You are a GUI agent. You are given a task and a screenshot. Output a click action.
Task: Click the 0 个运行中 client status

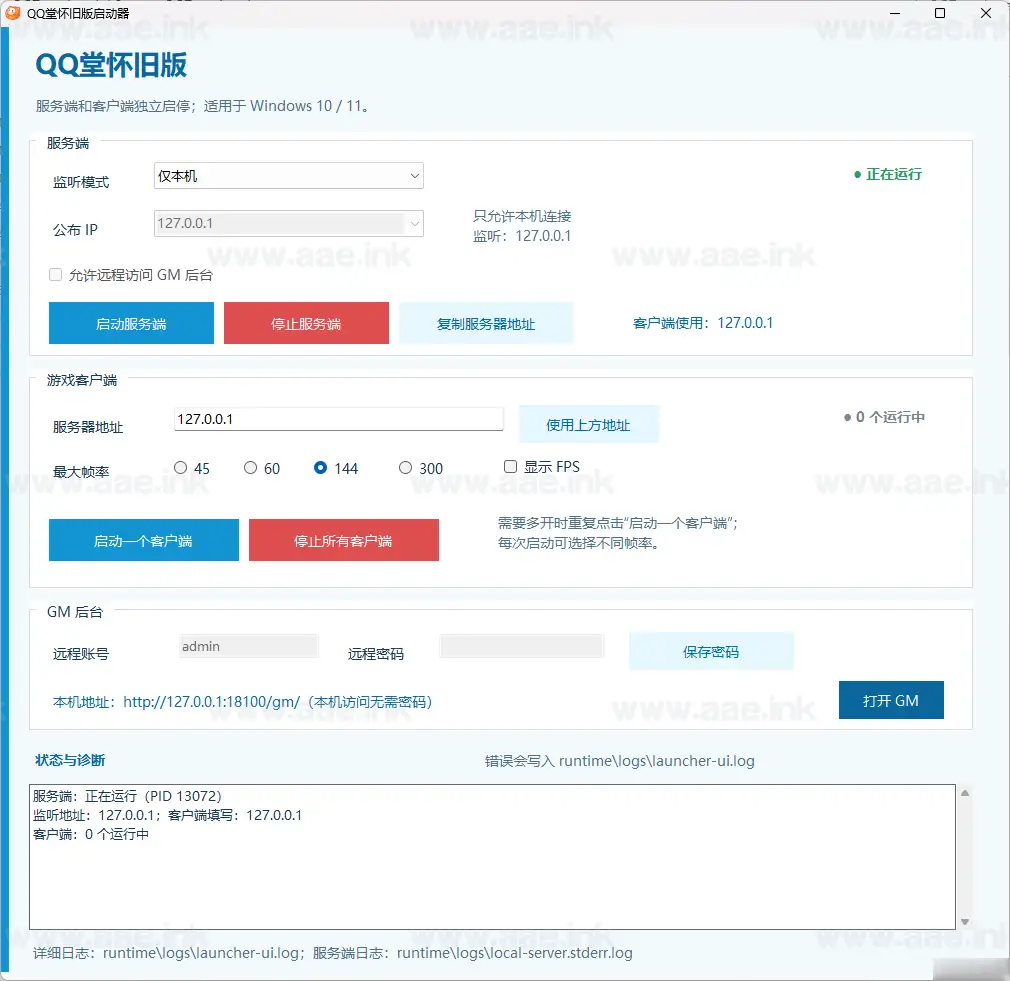coord(884,417)
